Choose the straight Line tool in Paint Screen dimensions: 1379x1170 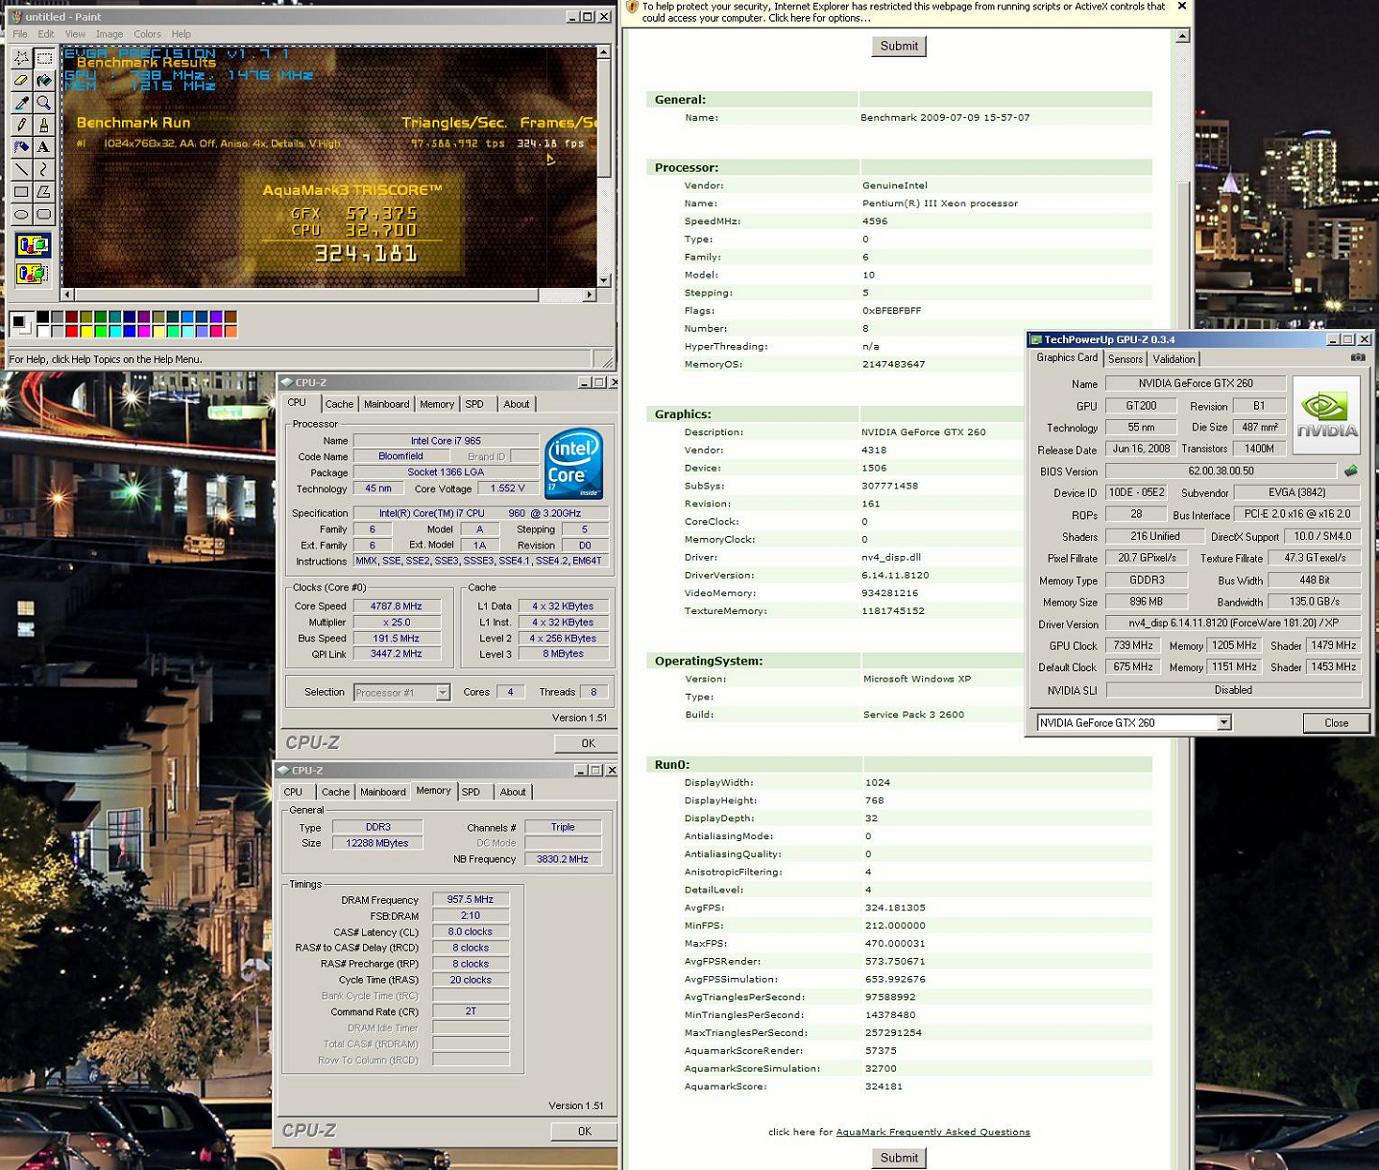click(x=21, y=169)
